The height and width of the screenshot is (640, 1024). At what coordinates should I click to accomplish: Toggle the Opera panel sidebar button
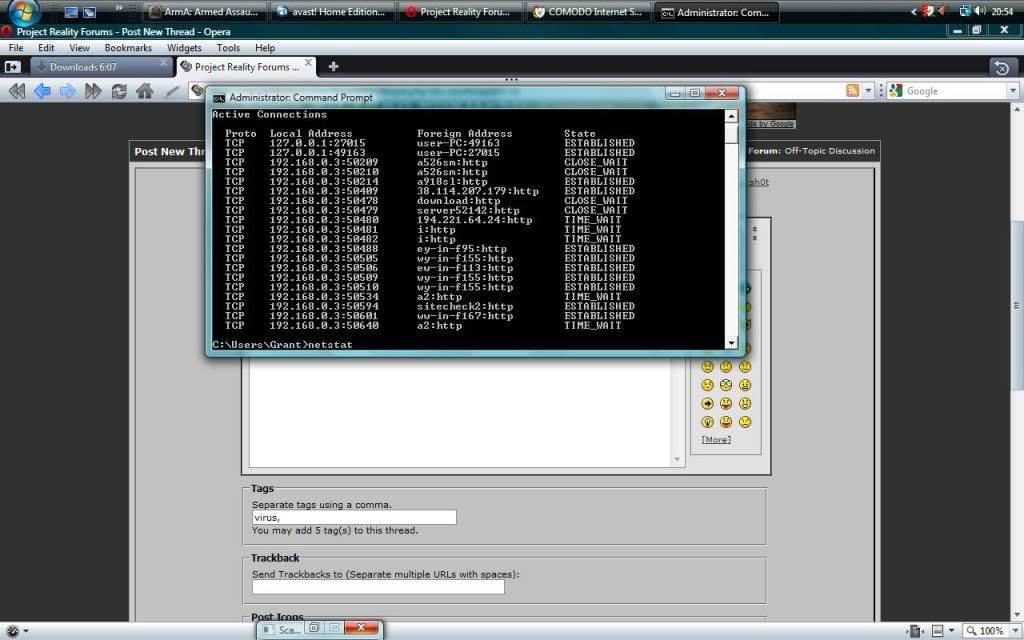(12, 67)
